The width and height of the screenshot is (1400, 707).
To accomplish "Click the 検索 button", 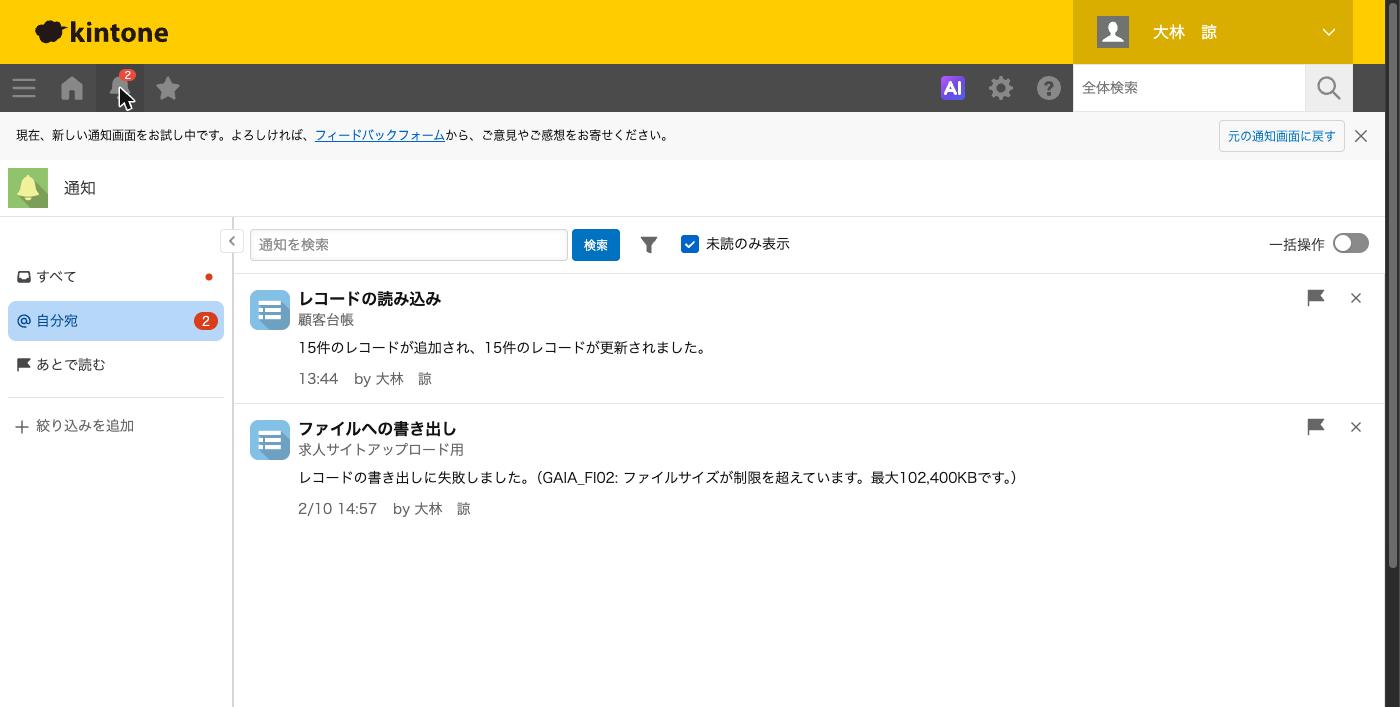I will (596, 245).
